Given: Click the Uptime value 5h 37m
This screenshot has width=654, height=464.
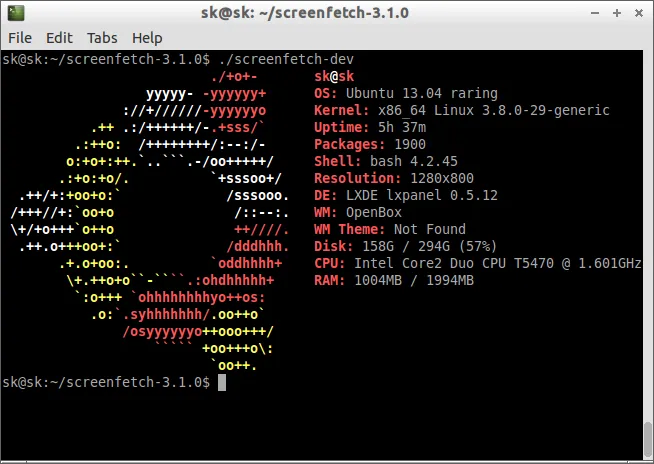Looking at the screenshot, I should [x=402, y=127].
